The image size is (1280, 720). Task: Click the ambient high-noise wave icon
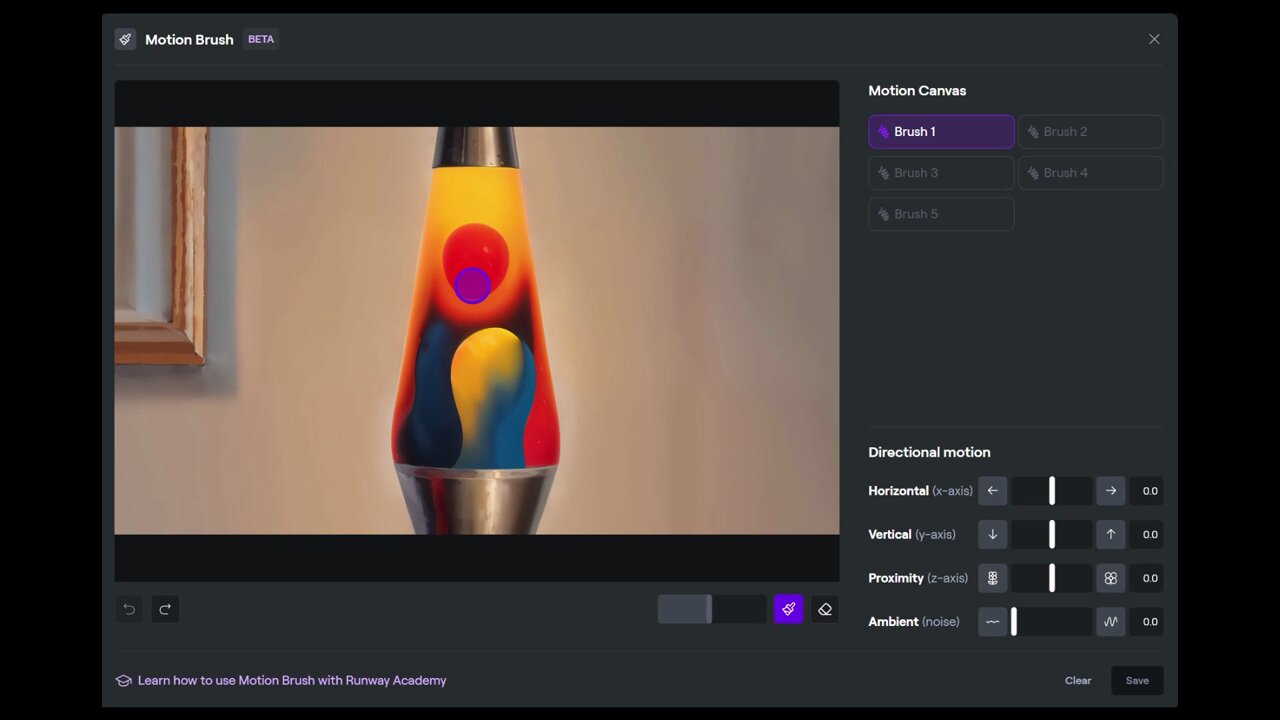tap(1110, 622)
